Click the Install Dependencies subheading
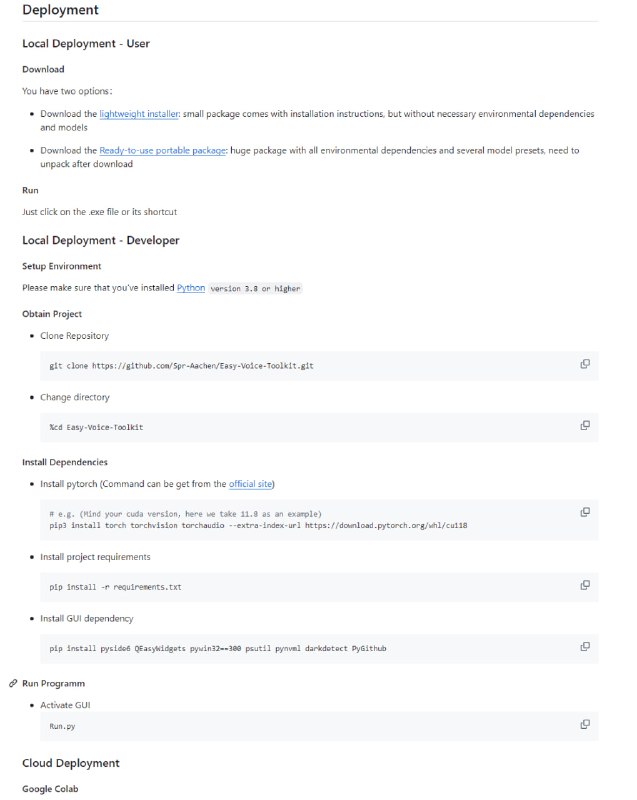Image resolution: width=637 pixels, height=800 pixels. click(65, 462)
